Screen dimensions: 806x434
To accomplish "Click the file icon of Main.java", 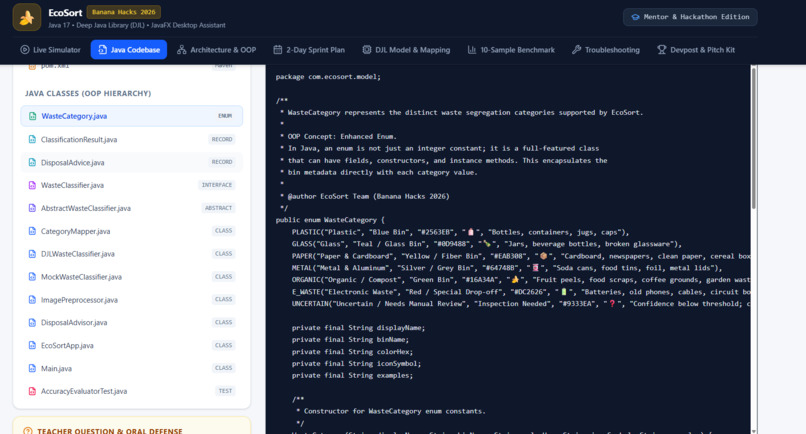I will coord(32,369).
